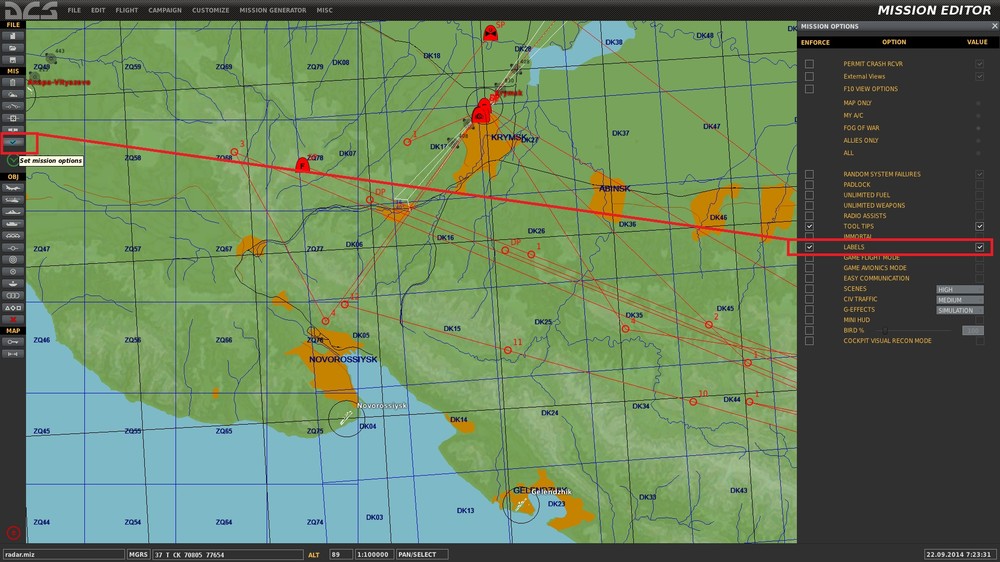The height and width of the screenshot is (562, 1000).
Task: Click the Gelendzhik airfield symbol
Action: click(521, 505)
